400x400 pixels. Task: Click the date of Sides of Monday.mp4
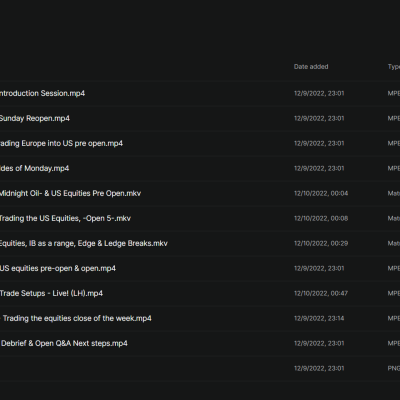tap(319, 168)
